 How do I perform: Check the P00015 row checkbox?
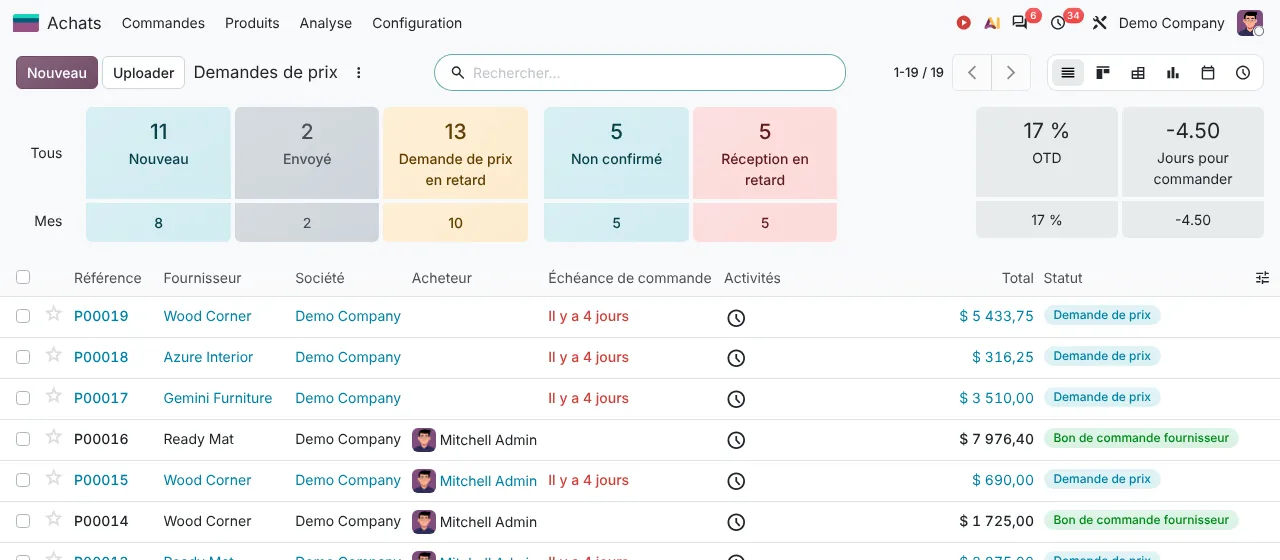coord(23,480)
